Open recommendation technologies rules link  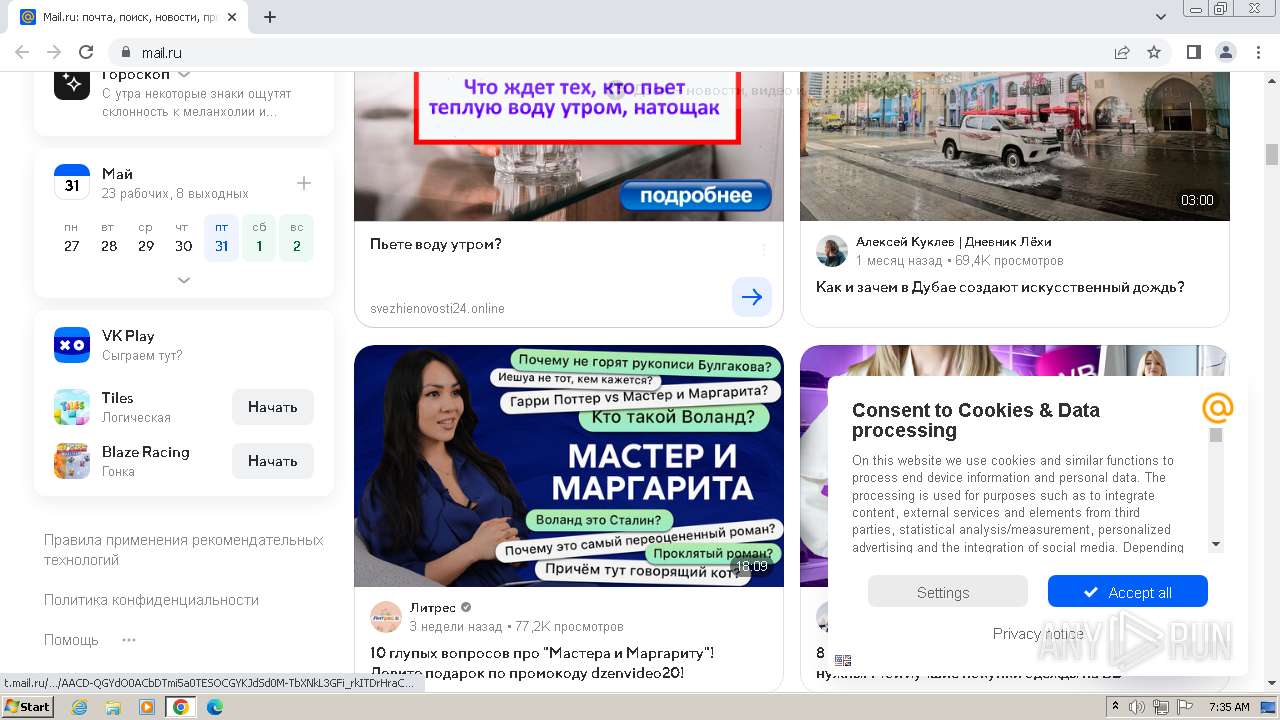click(x=184, y=550)
